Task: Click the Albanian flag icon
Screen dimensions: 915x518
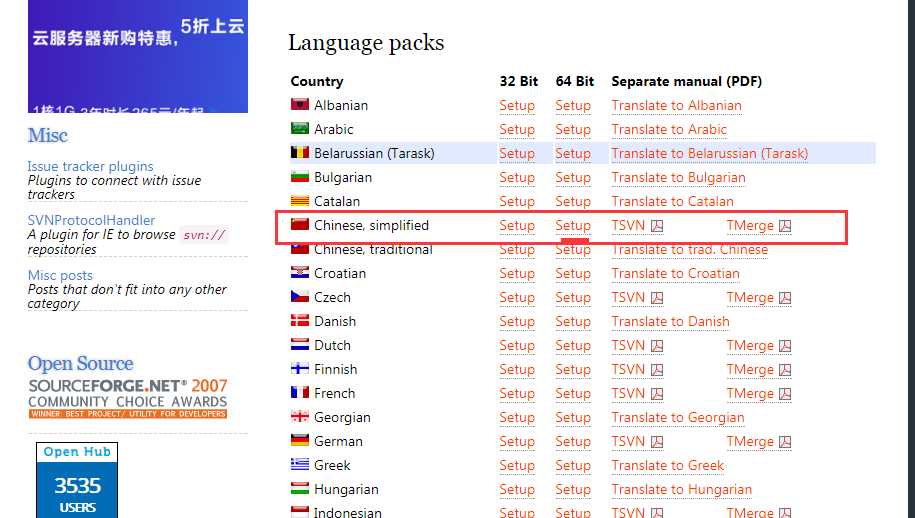Action: point(300,104)
